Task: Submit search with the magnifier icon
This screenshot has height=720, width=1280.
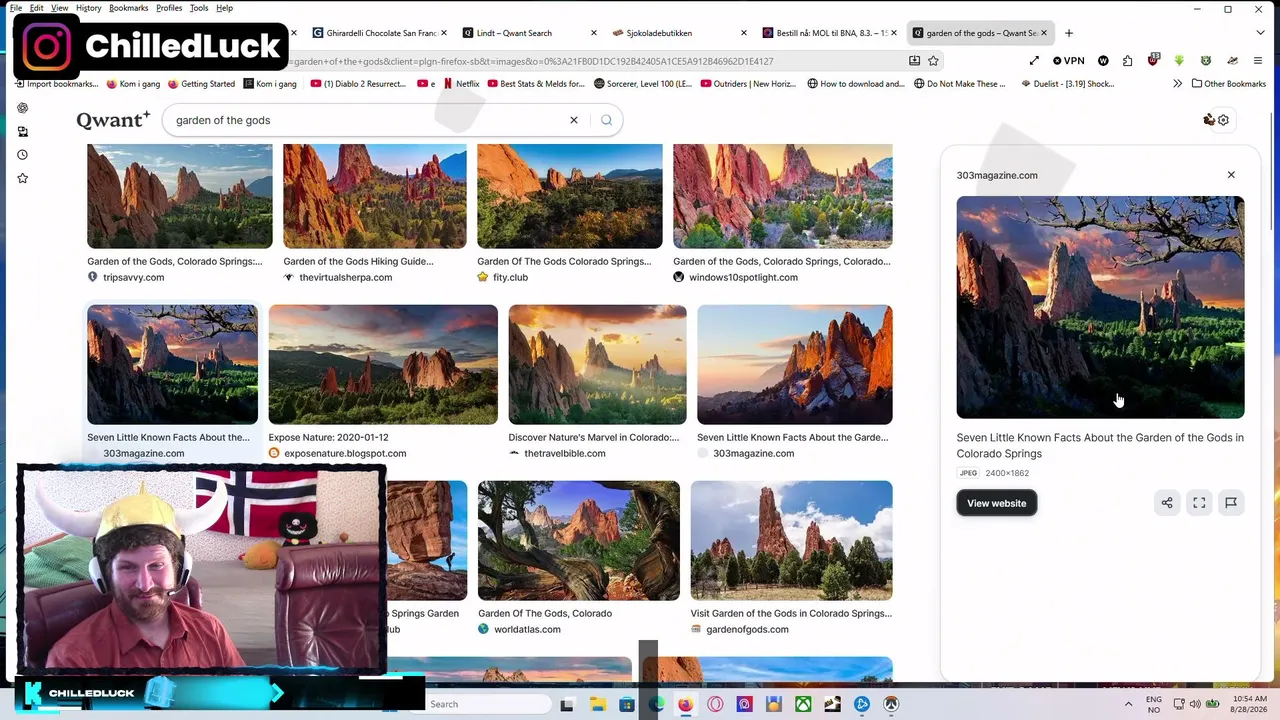Action: click(606, 120)
